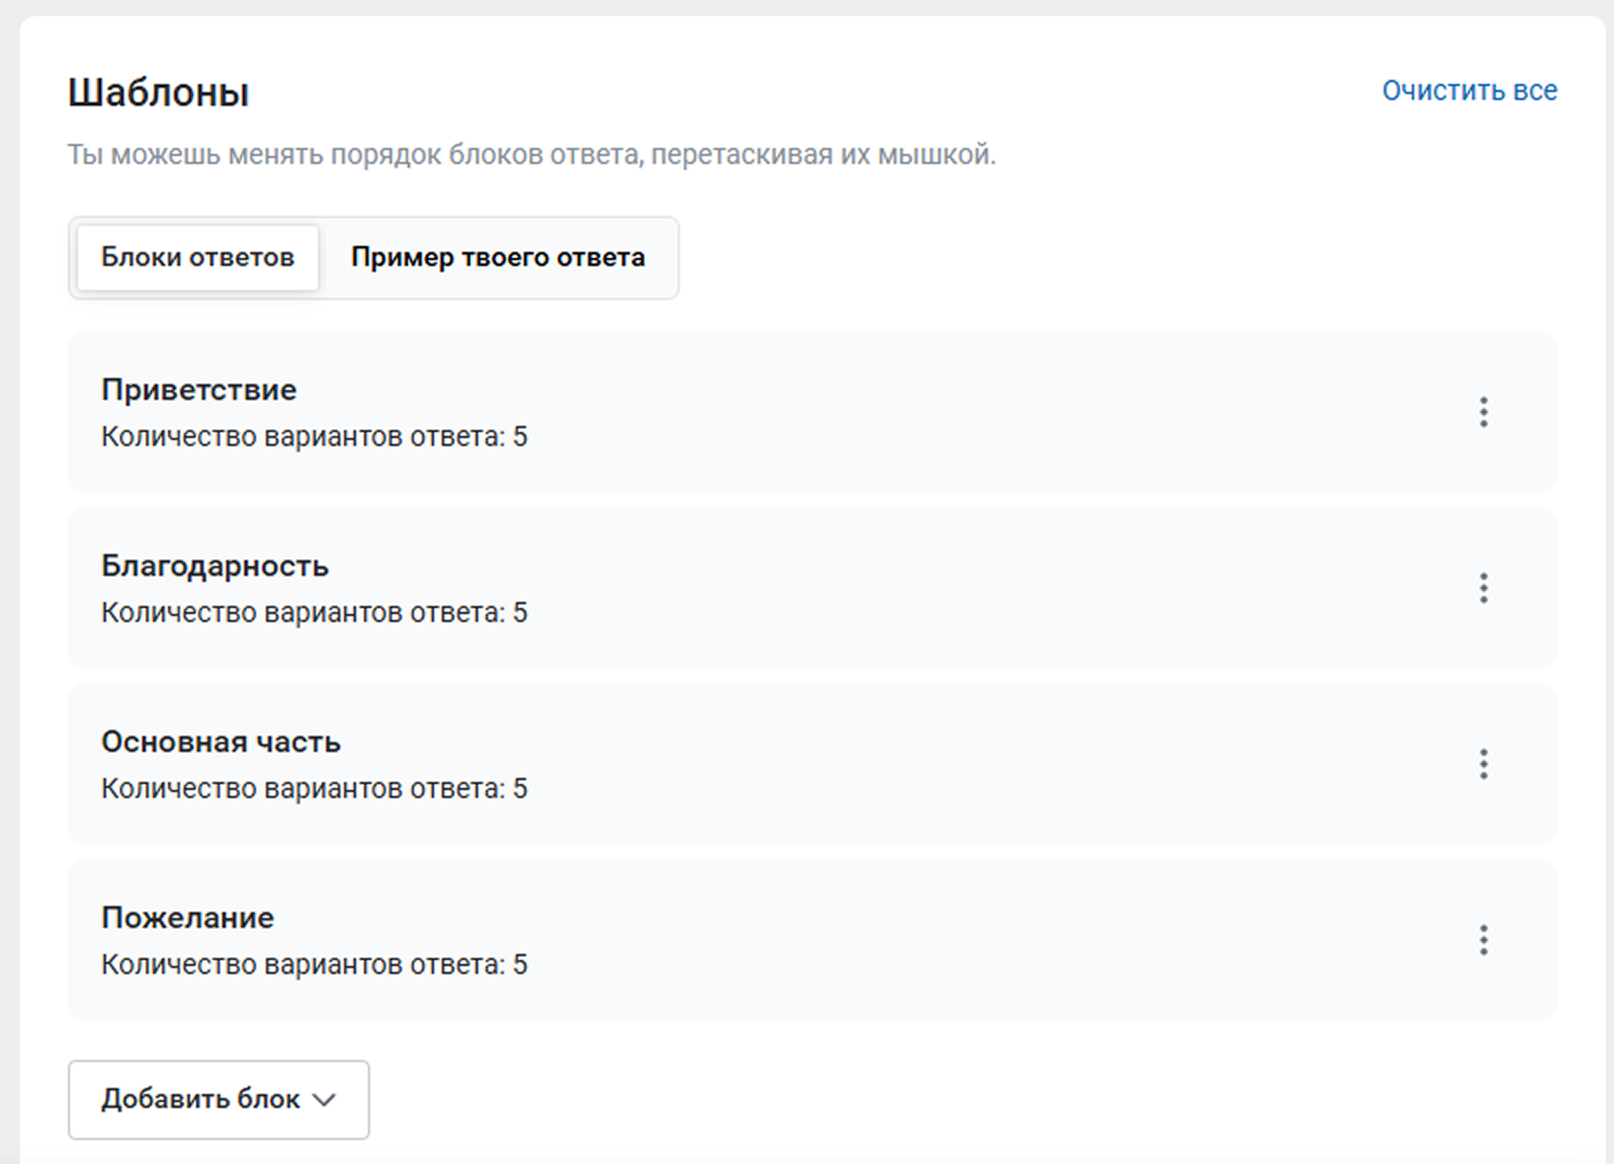Open the three-dot menu for Приветствие block
This screenshot has height=1164, width=1614.
pos(1483,412)
